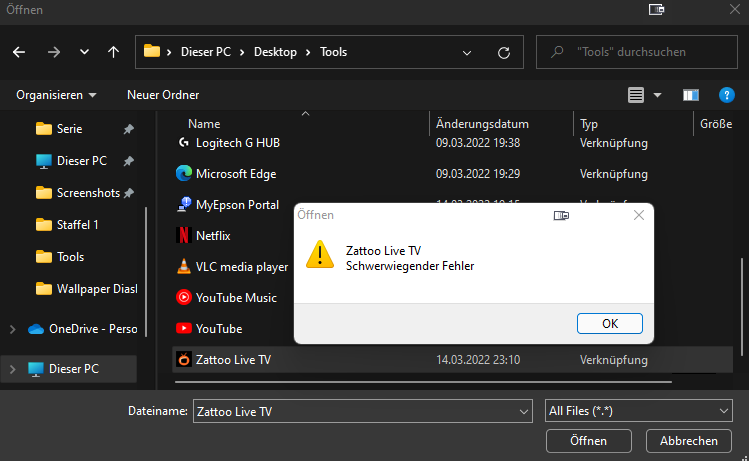This screenshot has height=461, width=749.
Task: Sort by Typ column header
Action: pyautogui.click(x=588, y=124)
